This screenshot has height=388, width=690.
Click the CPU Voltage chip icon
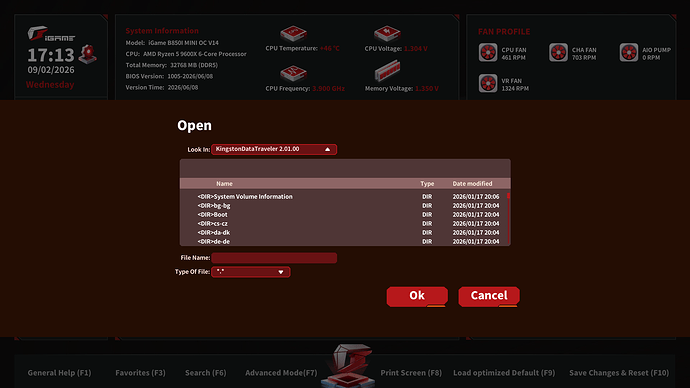(x=387, y=33)
